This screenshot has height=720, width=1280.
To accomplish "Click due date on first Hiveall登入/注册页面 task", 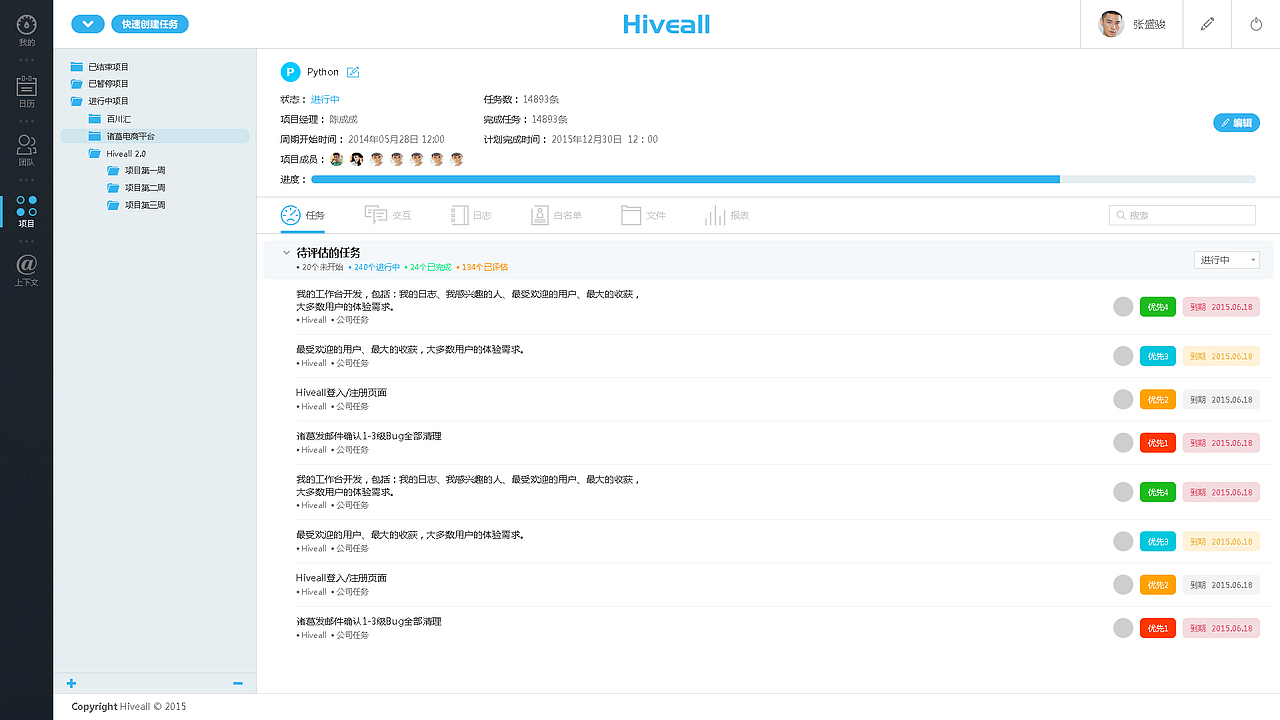I will [x=1221, y=399].
